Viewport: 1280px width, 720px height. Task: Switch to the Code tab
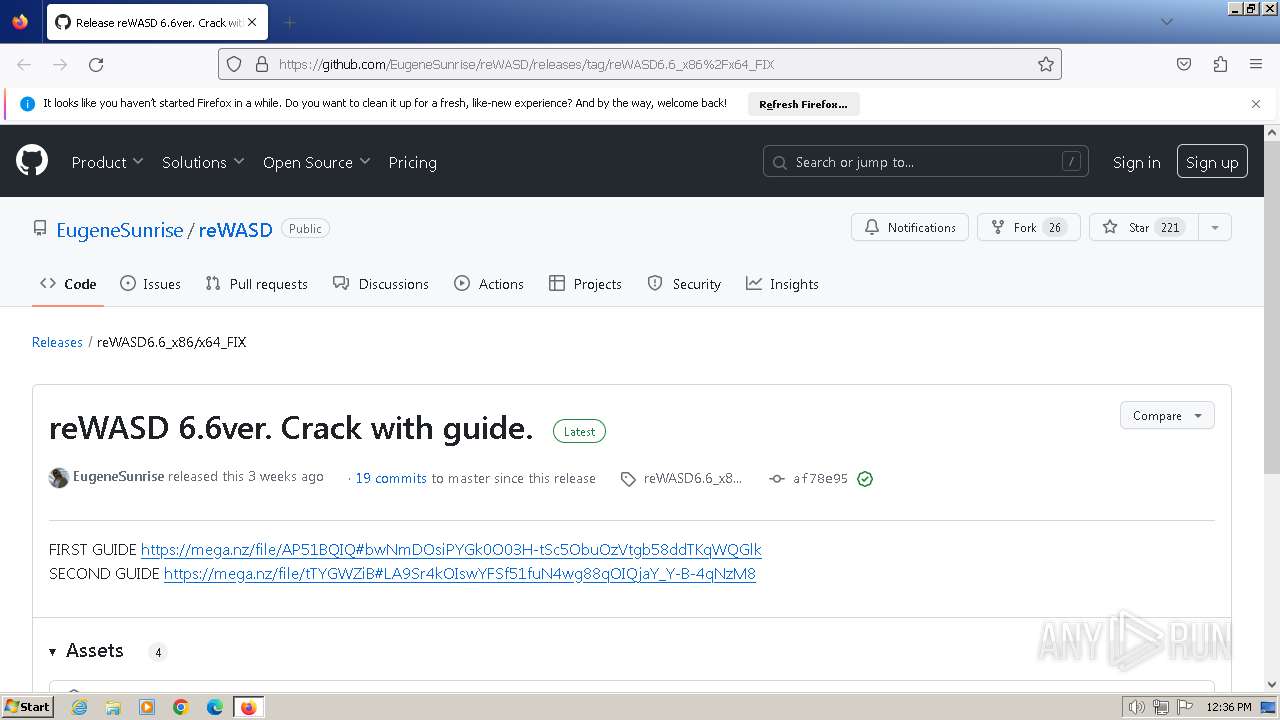coord(68,284)
